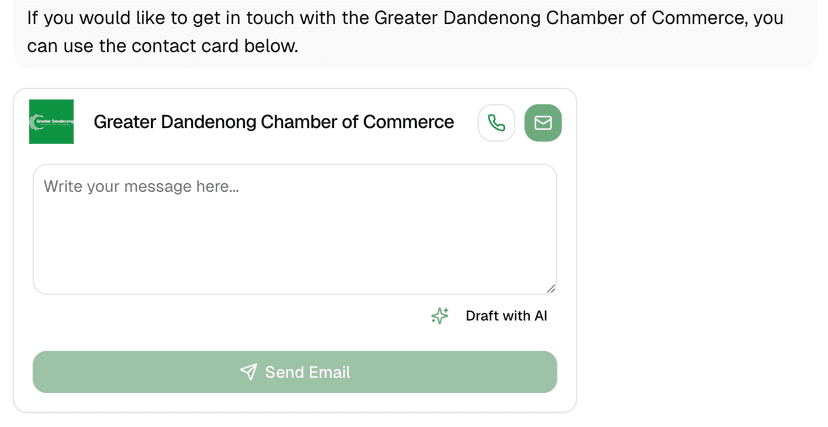This screenshot has width=828, height=427.
Task: Click the Greater Dandenong green logo
Action: [51, 121]
